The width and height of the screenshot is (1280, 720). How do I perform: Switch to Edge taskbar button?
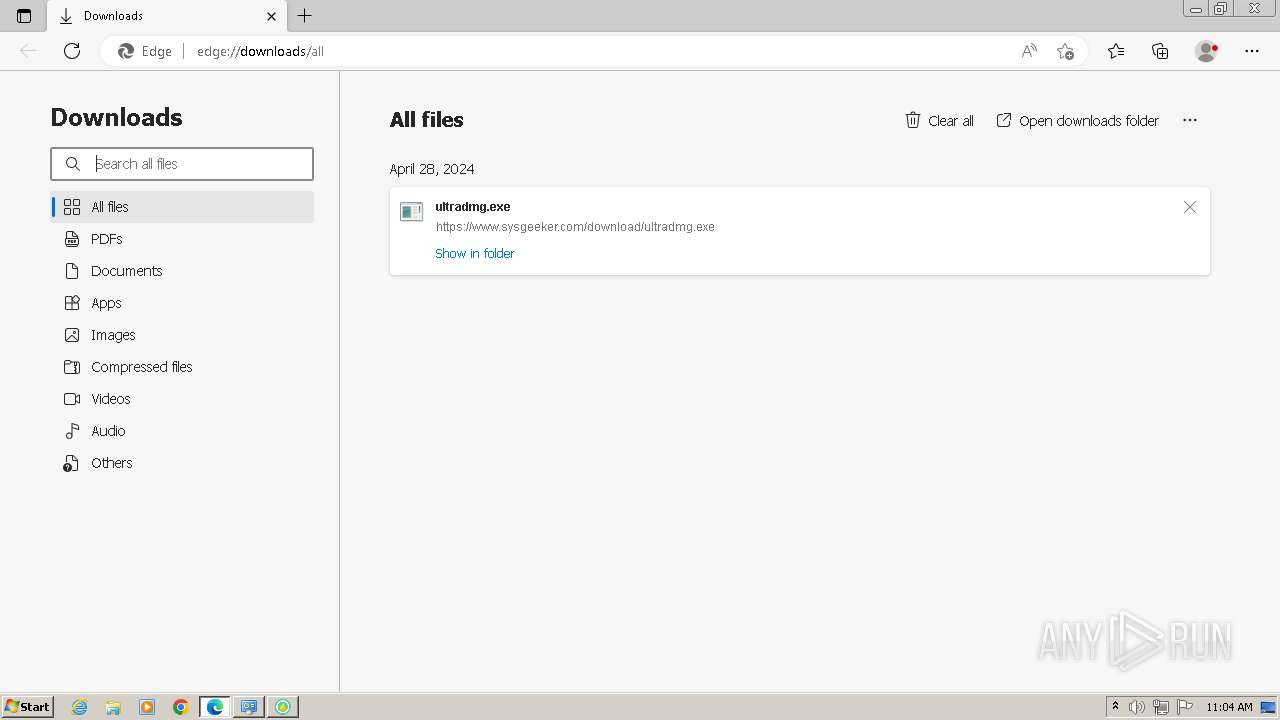click(215, 707)
